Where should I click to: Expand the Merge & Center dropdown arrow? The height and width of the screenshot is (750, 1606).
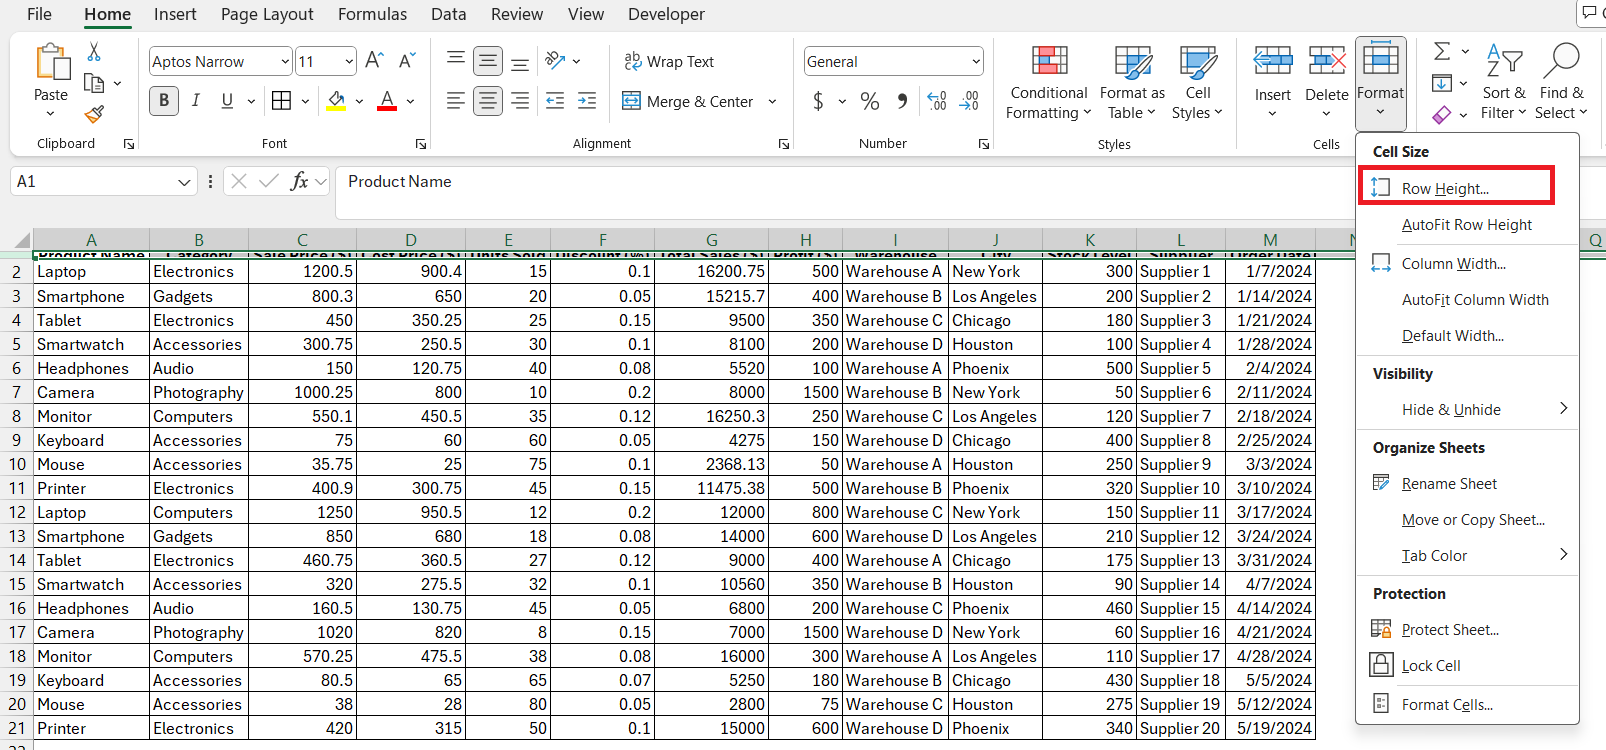[772, 101]
